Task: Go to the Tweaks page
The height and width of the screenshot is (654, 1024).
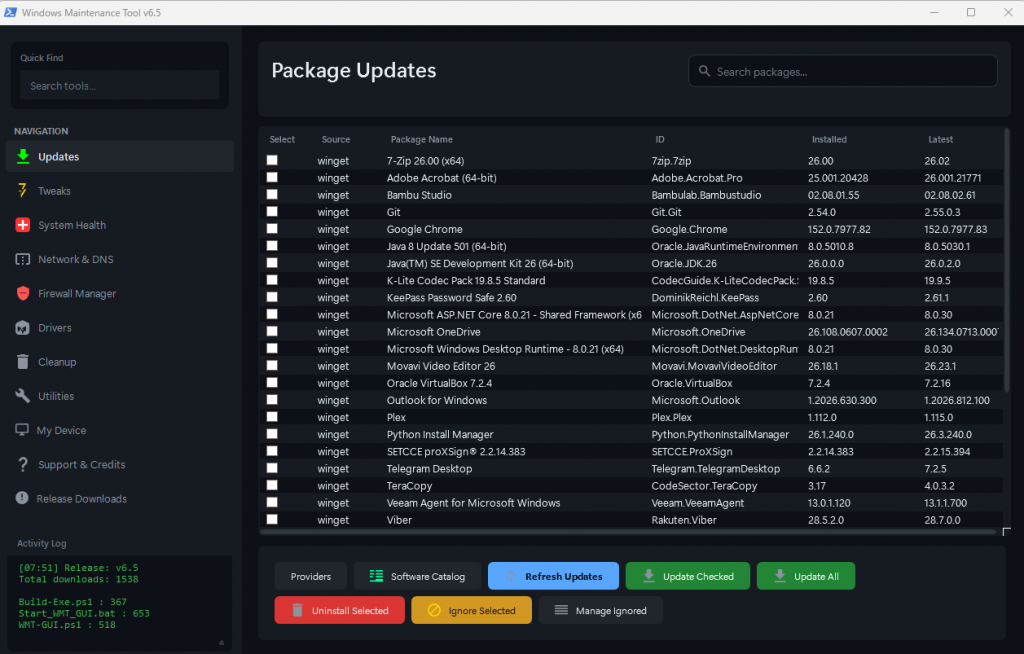Action: (x=120, y=191)
